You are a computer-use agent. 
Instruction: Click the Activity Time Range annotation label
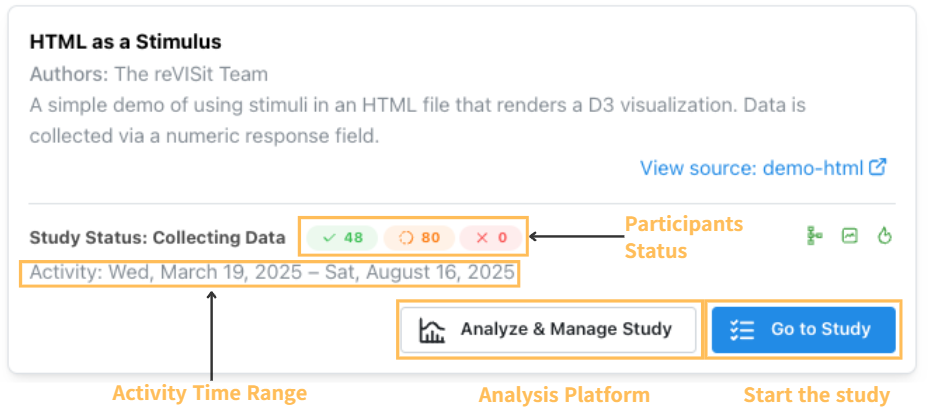209,393
